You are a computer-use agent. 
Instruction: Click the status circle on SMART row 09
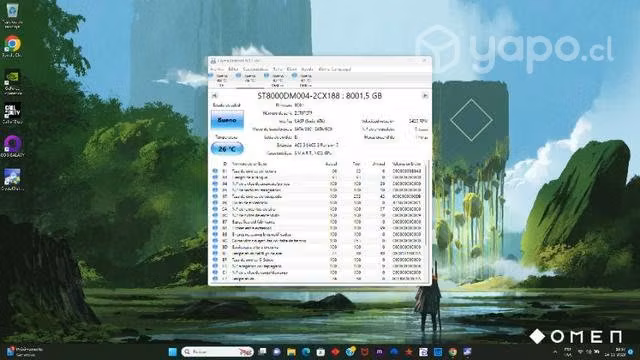[x=215, y=203]
